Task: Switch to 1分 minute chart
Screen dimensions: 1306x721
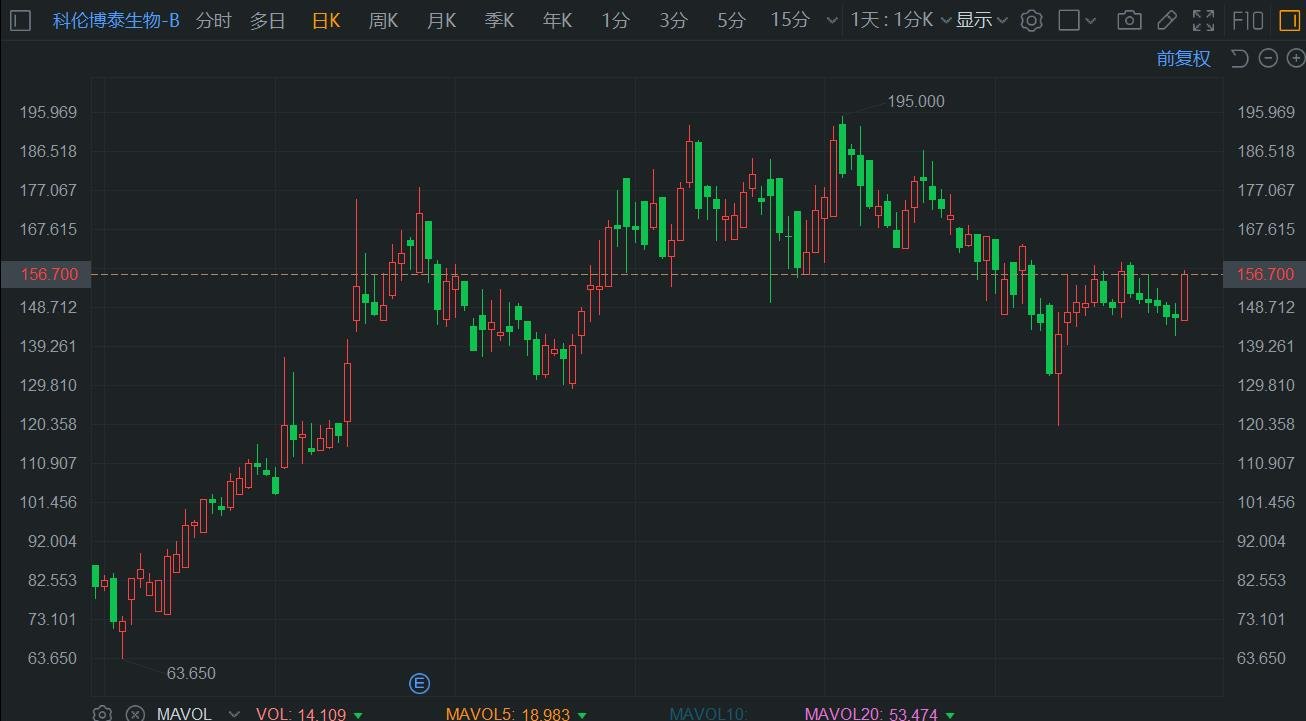Action: pos(616,20)
